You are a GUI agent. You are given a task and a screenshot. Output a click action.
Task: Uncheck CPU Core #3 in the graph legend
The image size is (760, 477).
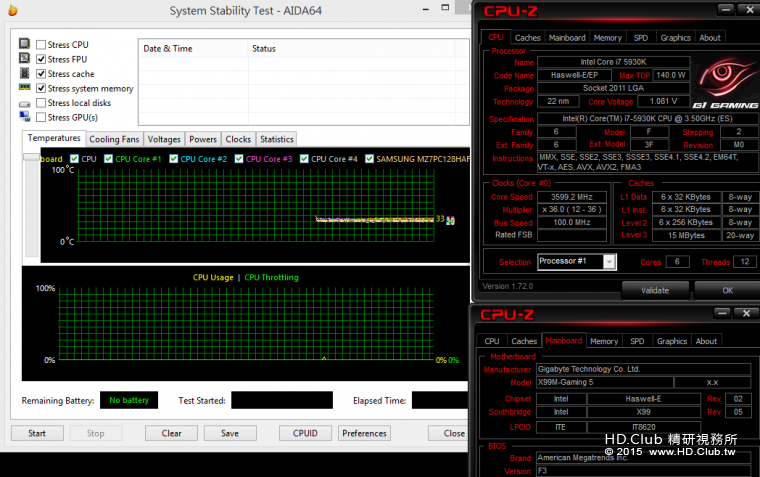(x=239, y=159)
